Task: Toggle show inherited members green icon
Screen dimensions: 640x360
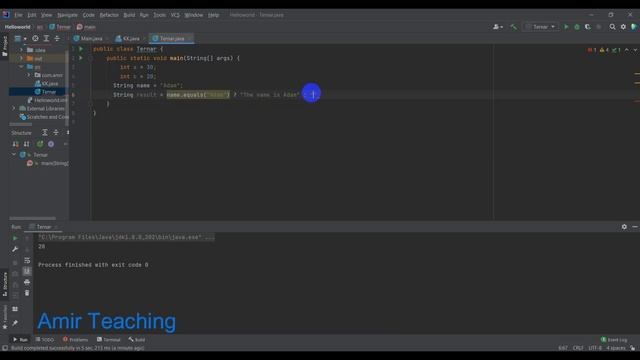Action: pyautogui.click(x=40, y=144)
